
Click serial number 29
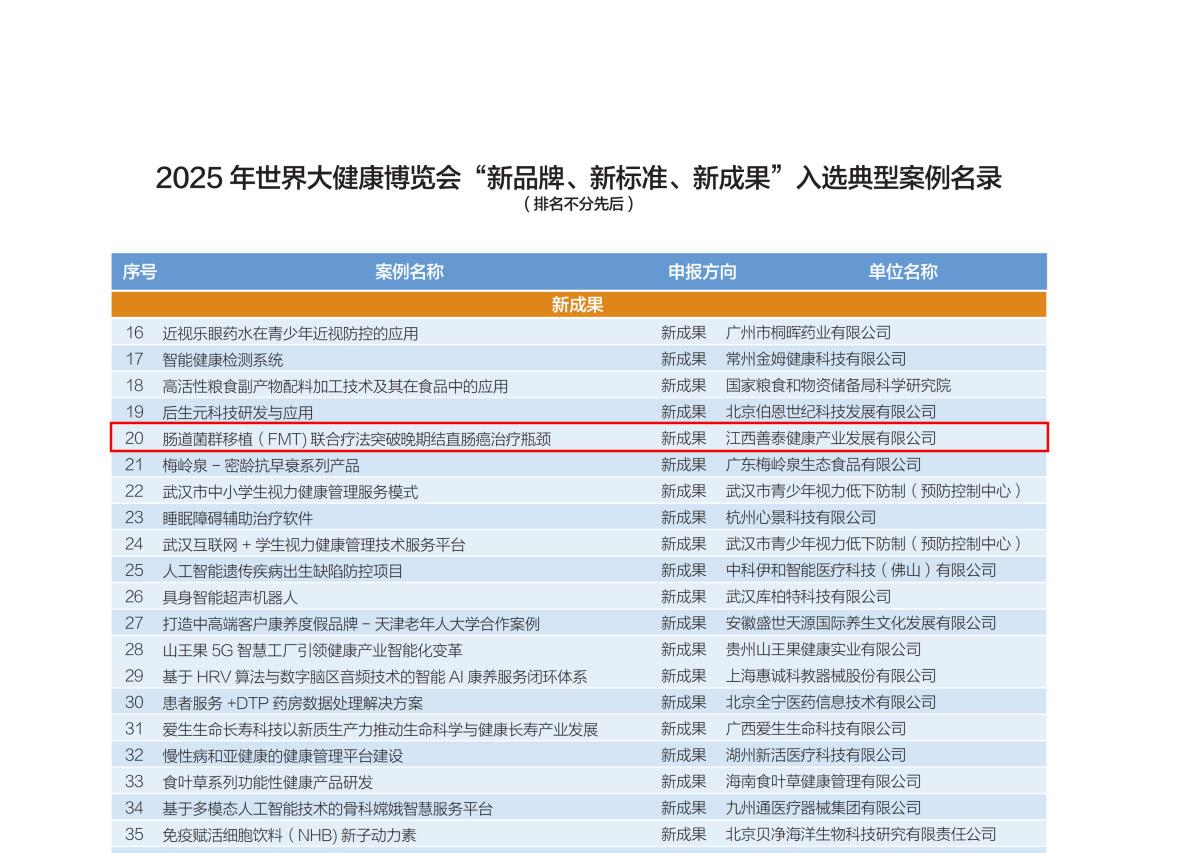tap(134, 676)
